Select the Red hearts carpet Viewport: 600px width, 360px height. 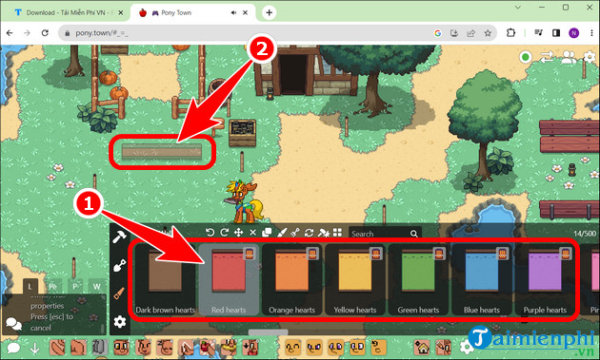pyautogui.click(x=228, y=280)
